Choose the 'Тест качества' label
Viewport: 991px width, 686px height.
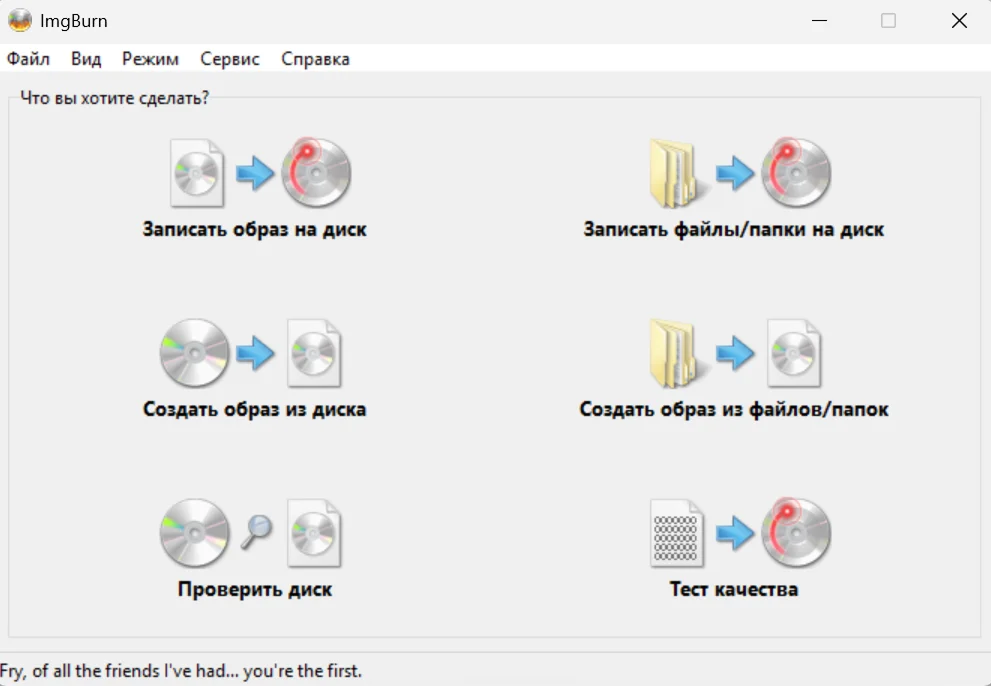tap(734, 589)
